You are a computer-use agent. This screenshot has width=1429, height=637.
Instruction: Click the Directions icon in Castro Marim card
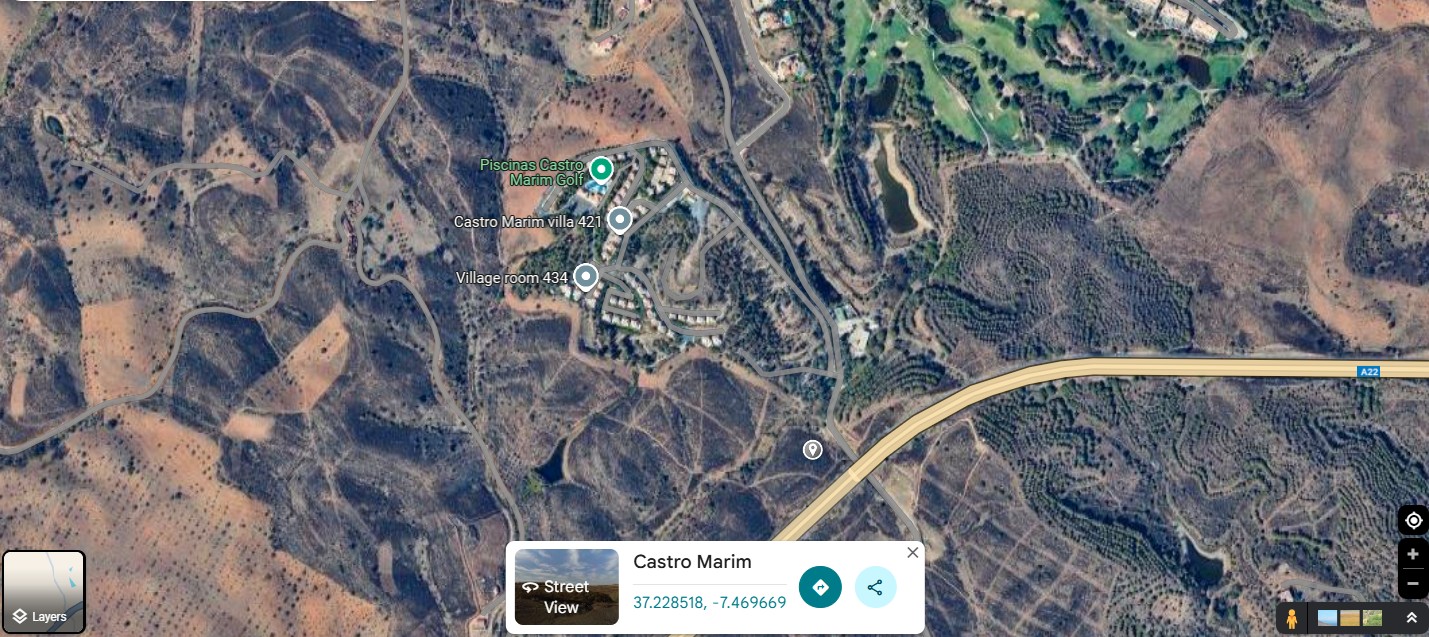(820, 587)
